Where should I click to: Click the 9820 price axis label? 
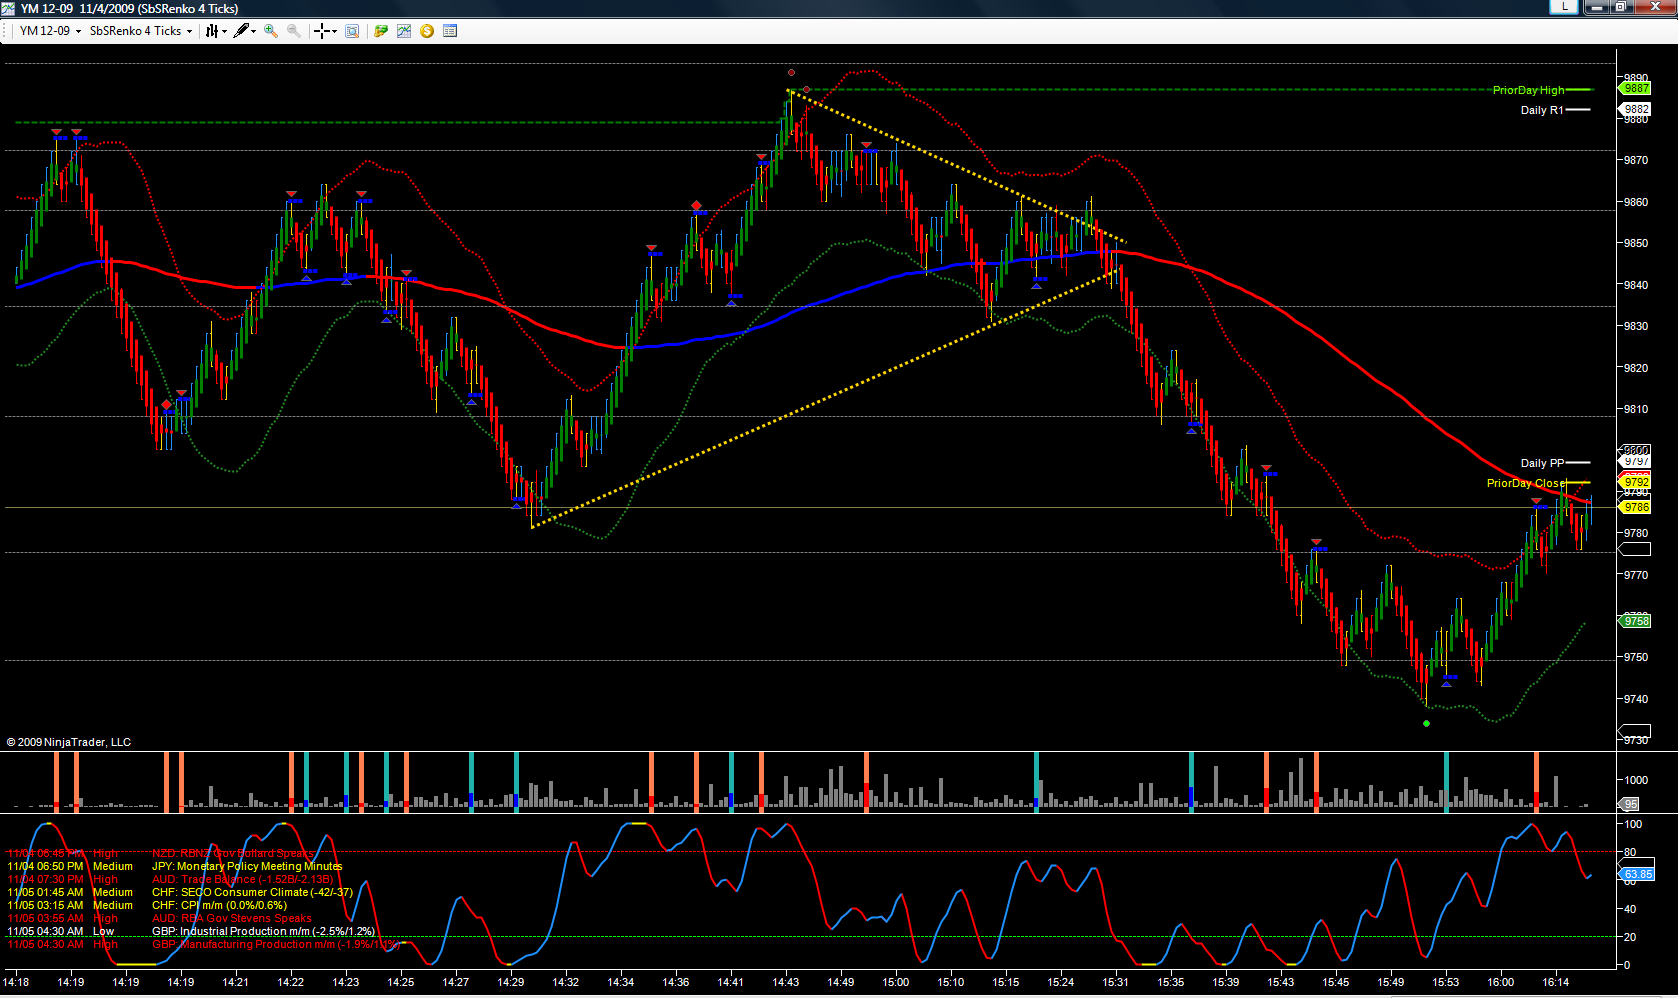1636,368
